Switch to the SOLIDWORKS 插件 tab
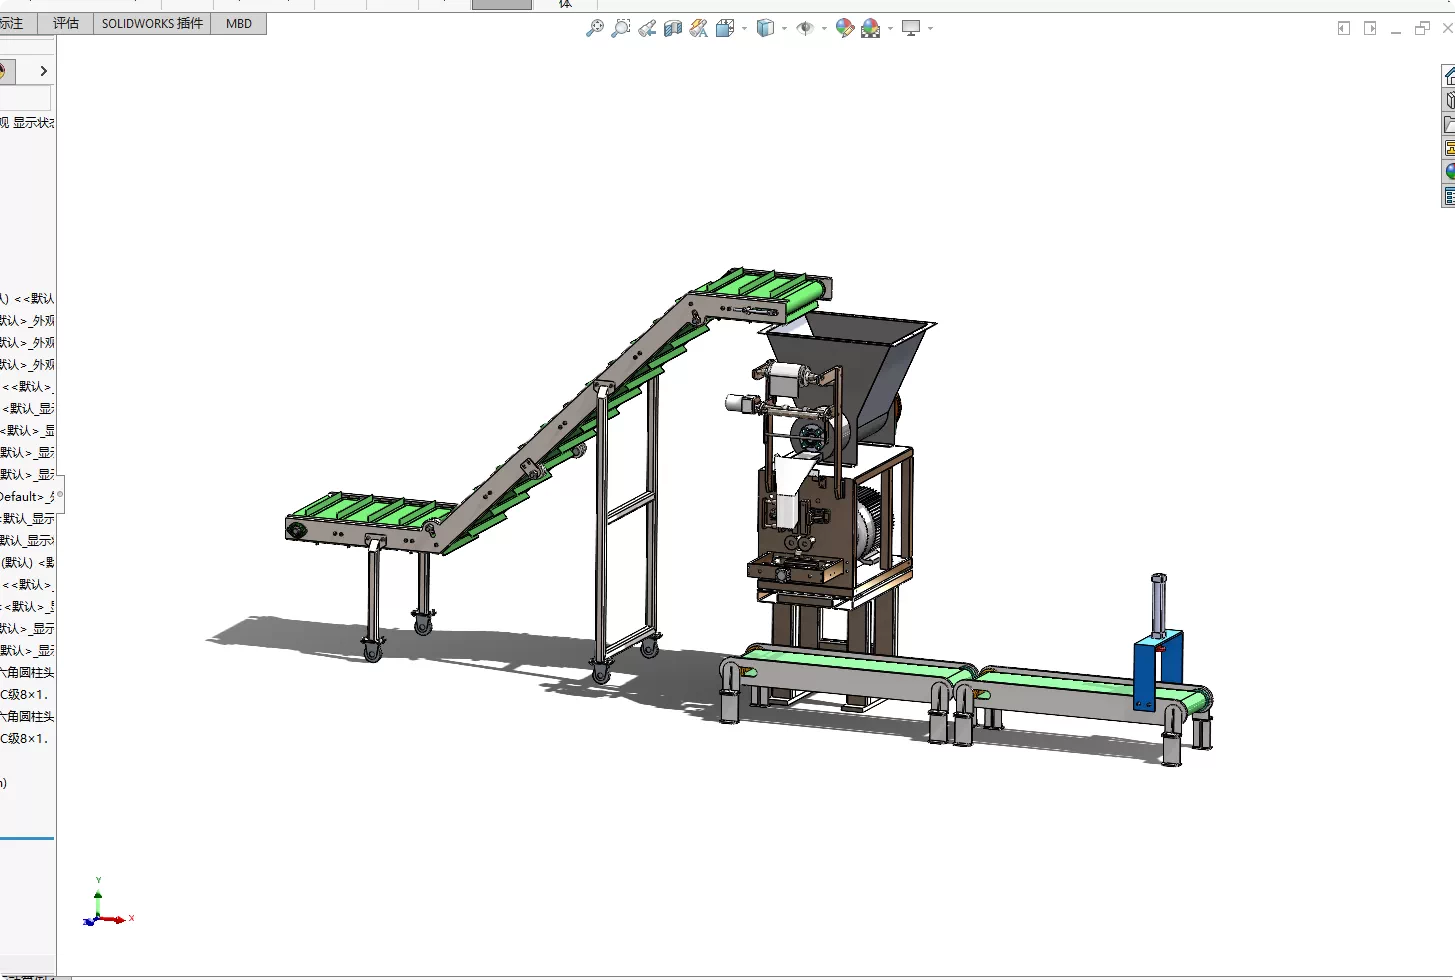The width and height of the screenshot is (1455, 980). tap(152, 23)
